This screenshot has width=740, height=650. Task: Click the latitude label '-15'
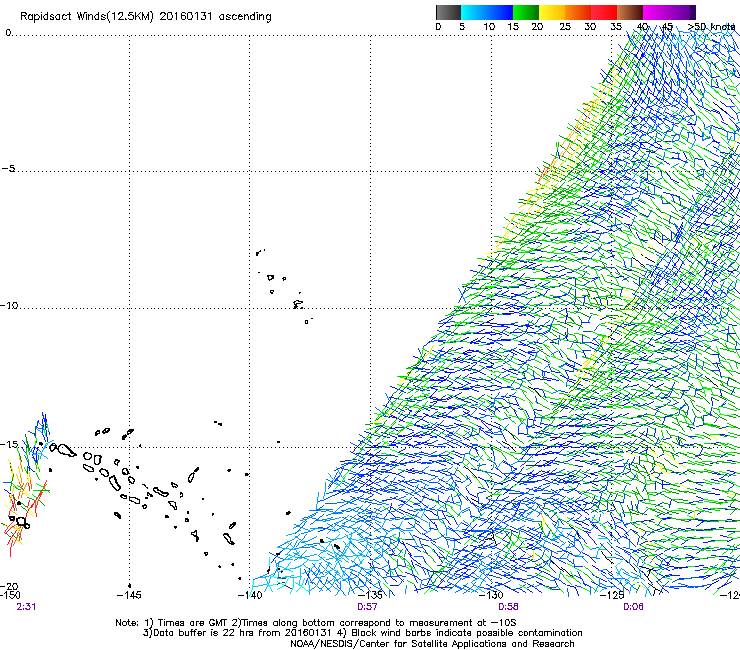coord(8,444)
